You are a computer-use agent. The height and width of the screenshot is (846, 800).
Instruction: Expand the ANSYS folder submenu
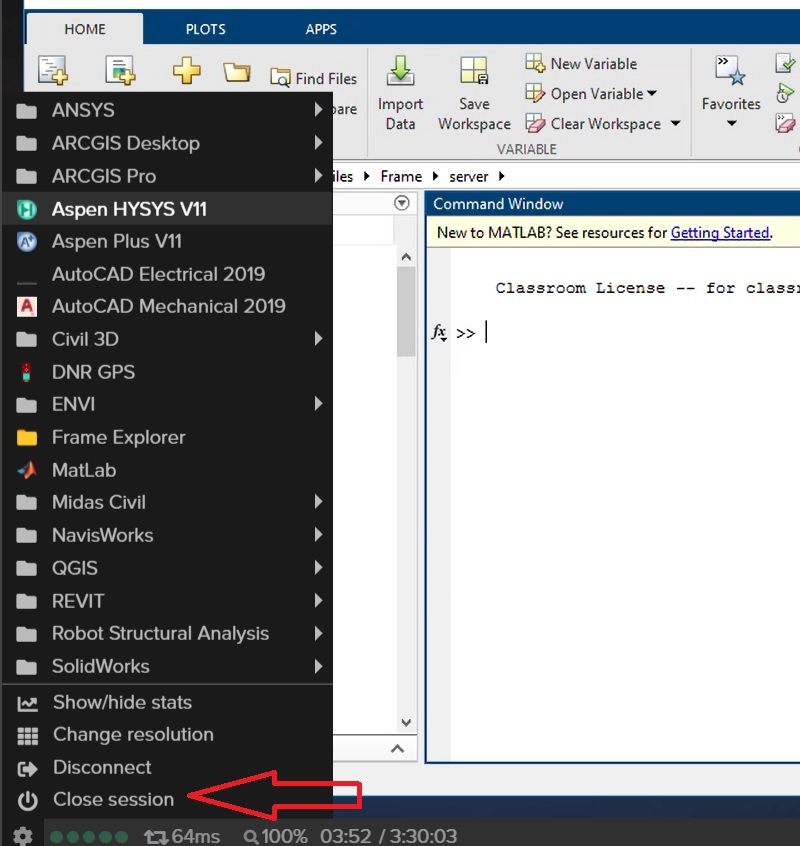click(x=318, y=110)
